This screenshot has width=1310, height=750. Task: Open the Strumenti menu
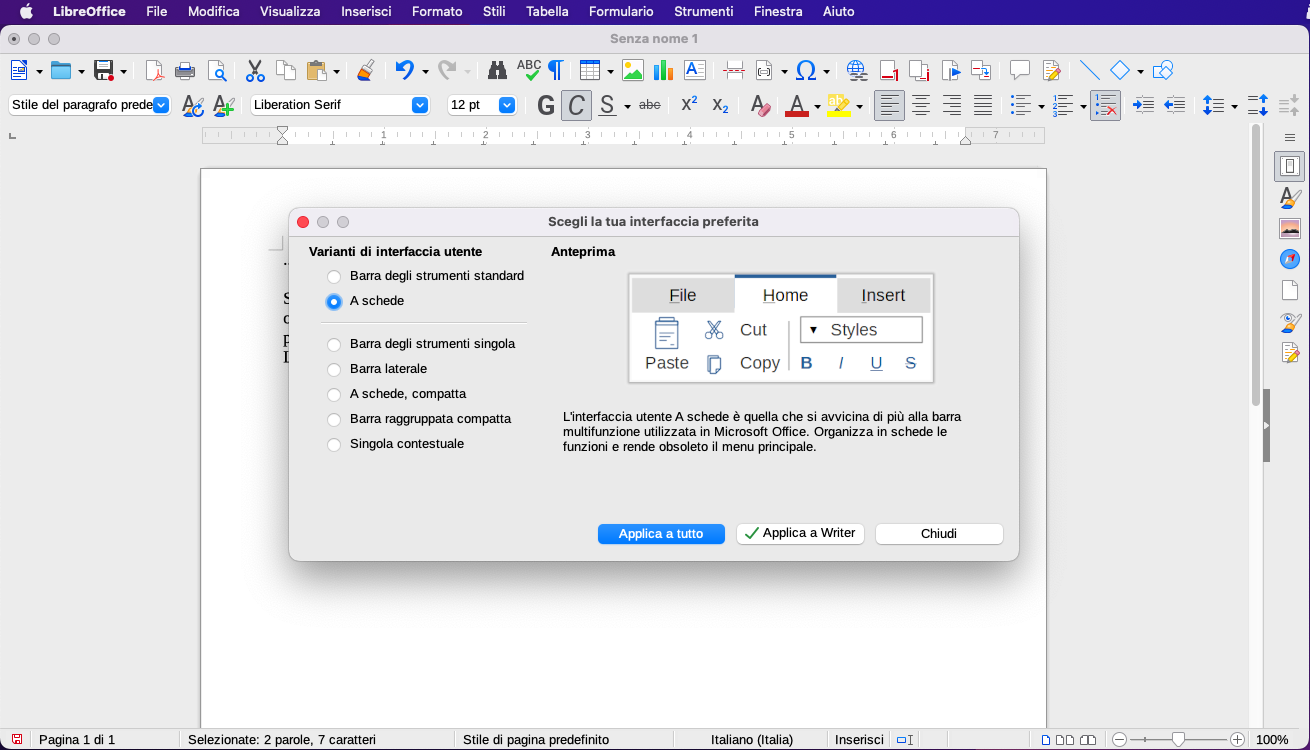point(703,12)
